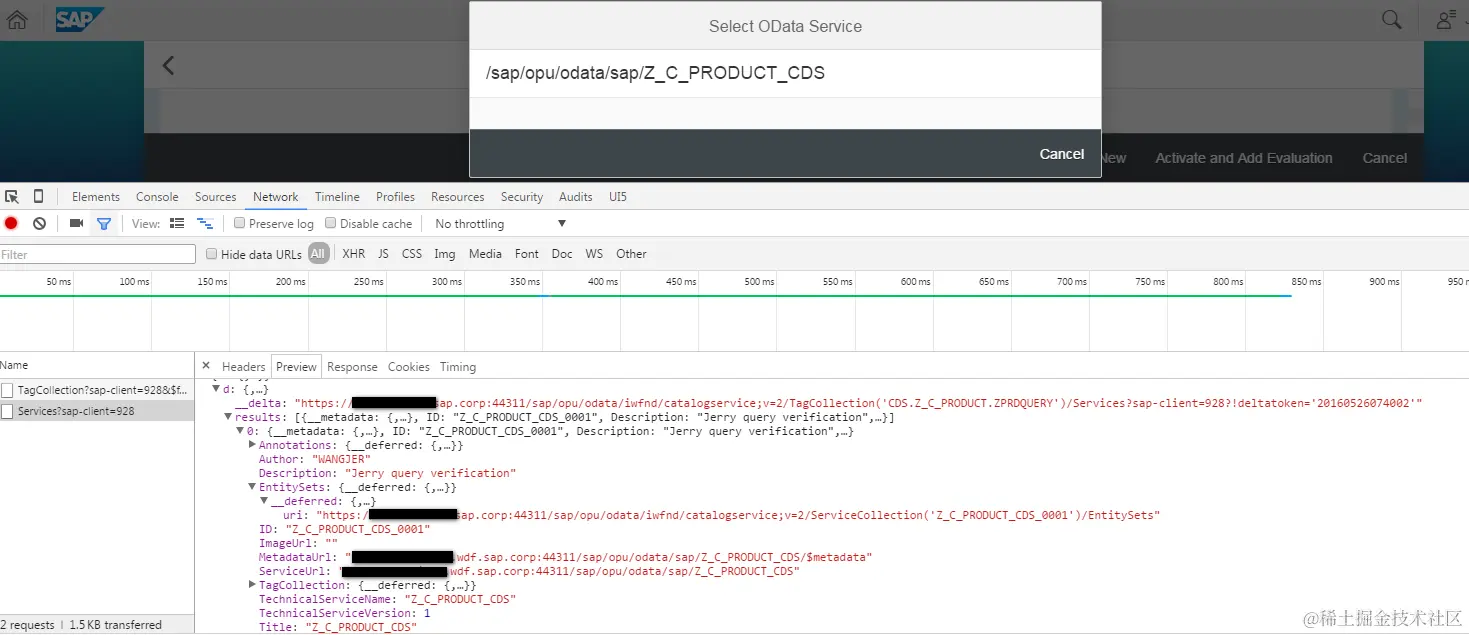Open the Profiles tab
Screen dimensions: 1469x635
click(x=395, y=197)
